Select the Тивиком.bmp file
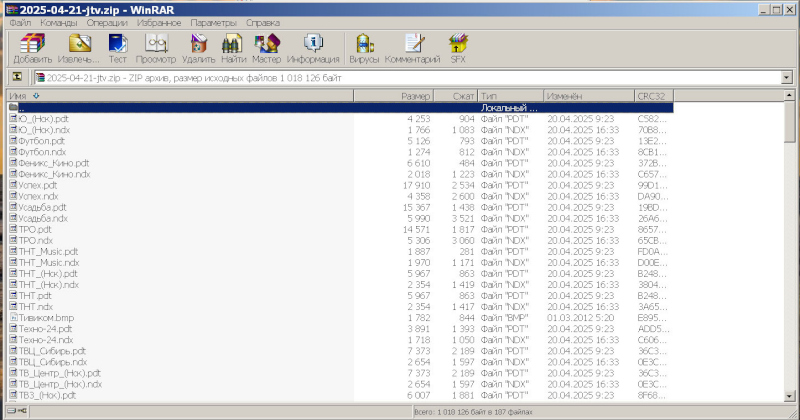 coord(46,317)
